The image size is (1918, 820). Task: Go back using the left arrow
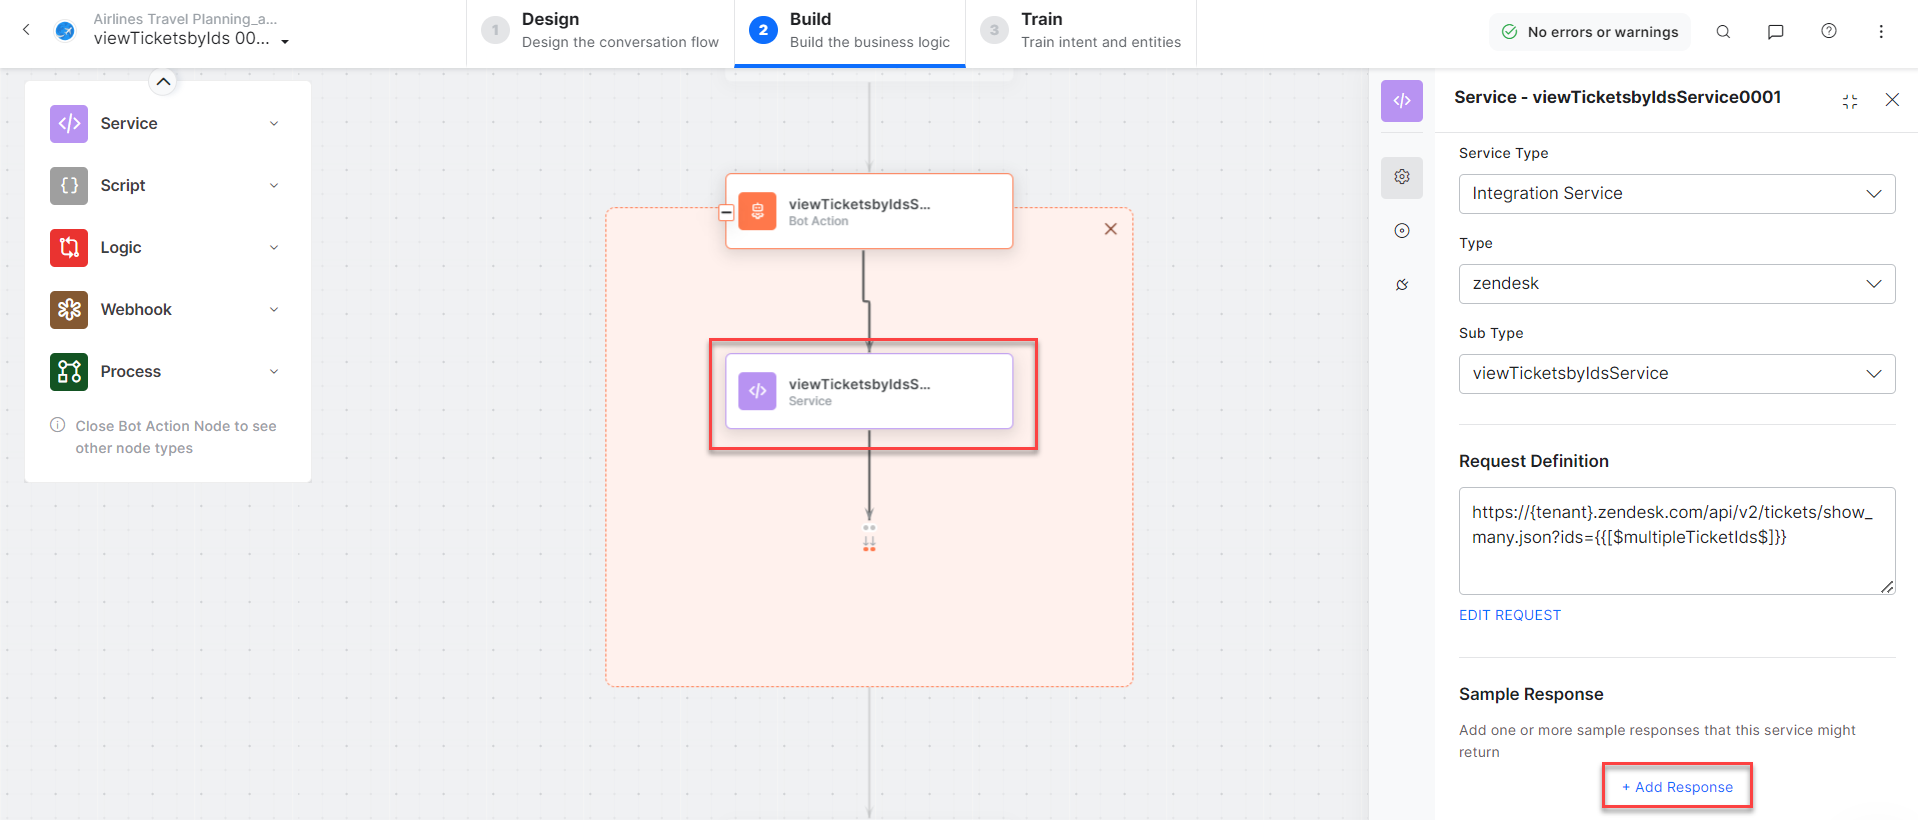point(27,30)
